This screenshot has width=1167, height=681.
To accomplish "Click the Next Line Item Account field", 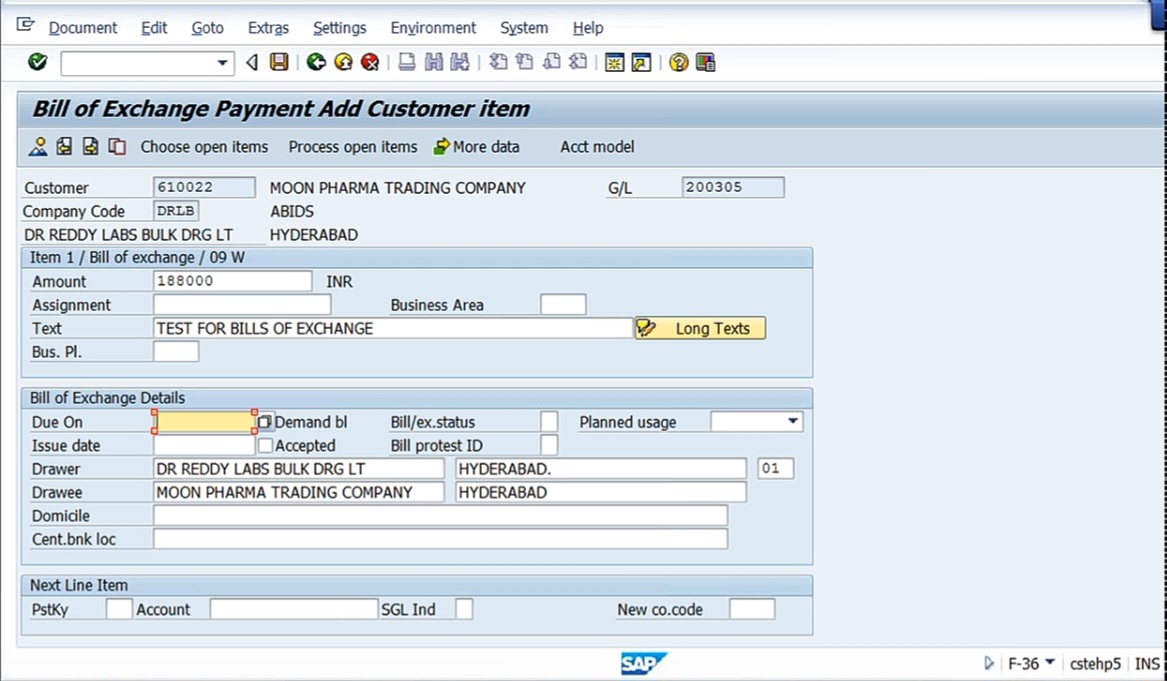I will pyautogui.click(x=294, y=609).
